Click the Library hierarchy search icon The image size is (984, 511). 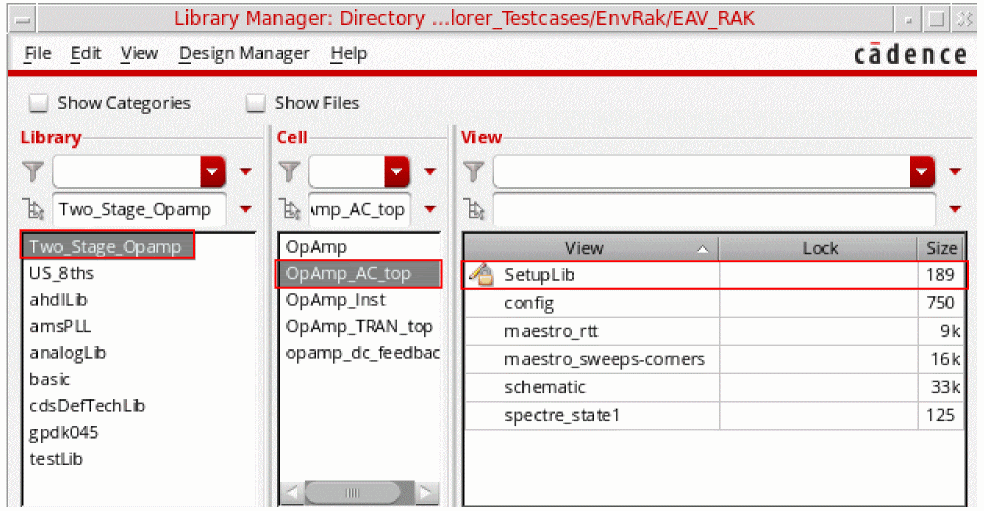pos(33,209)
